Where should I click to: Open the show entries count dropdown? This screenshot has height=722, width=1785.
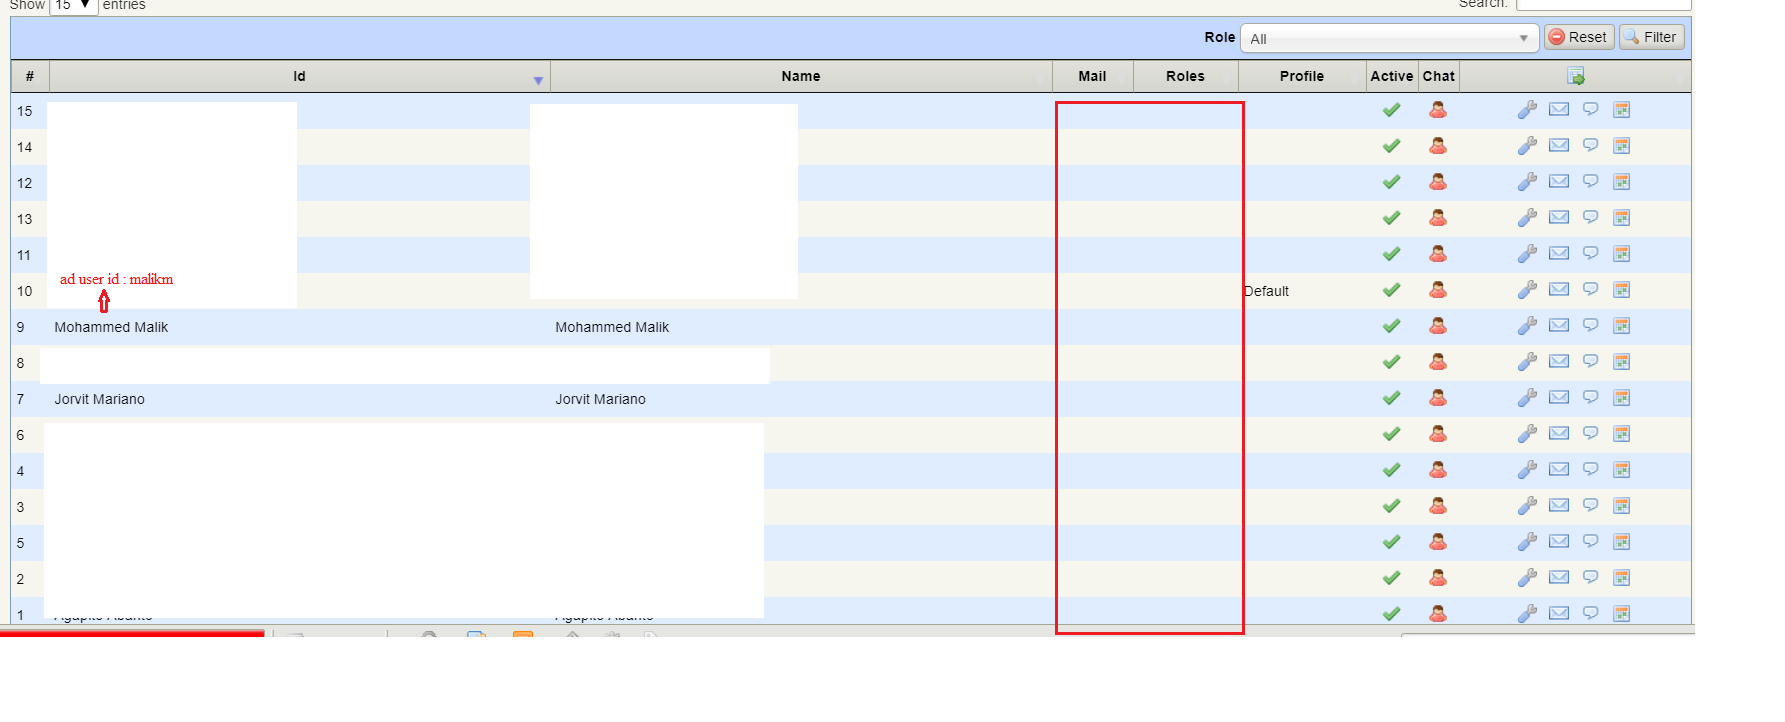click(73, 5)
